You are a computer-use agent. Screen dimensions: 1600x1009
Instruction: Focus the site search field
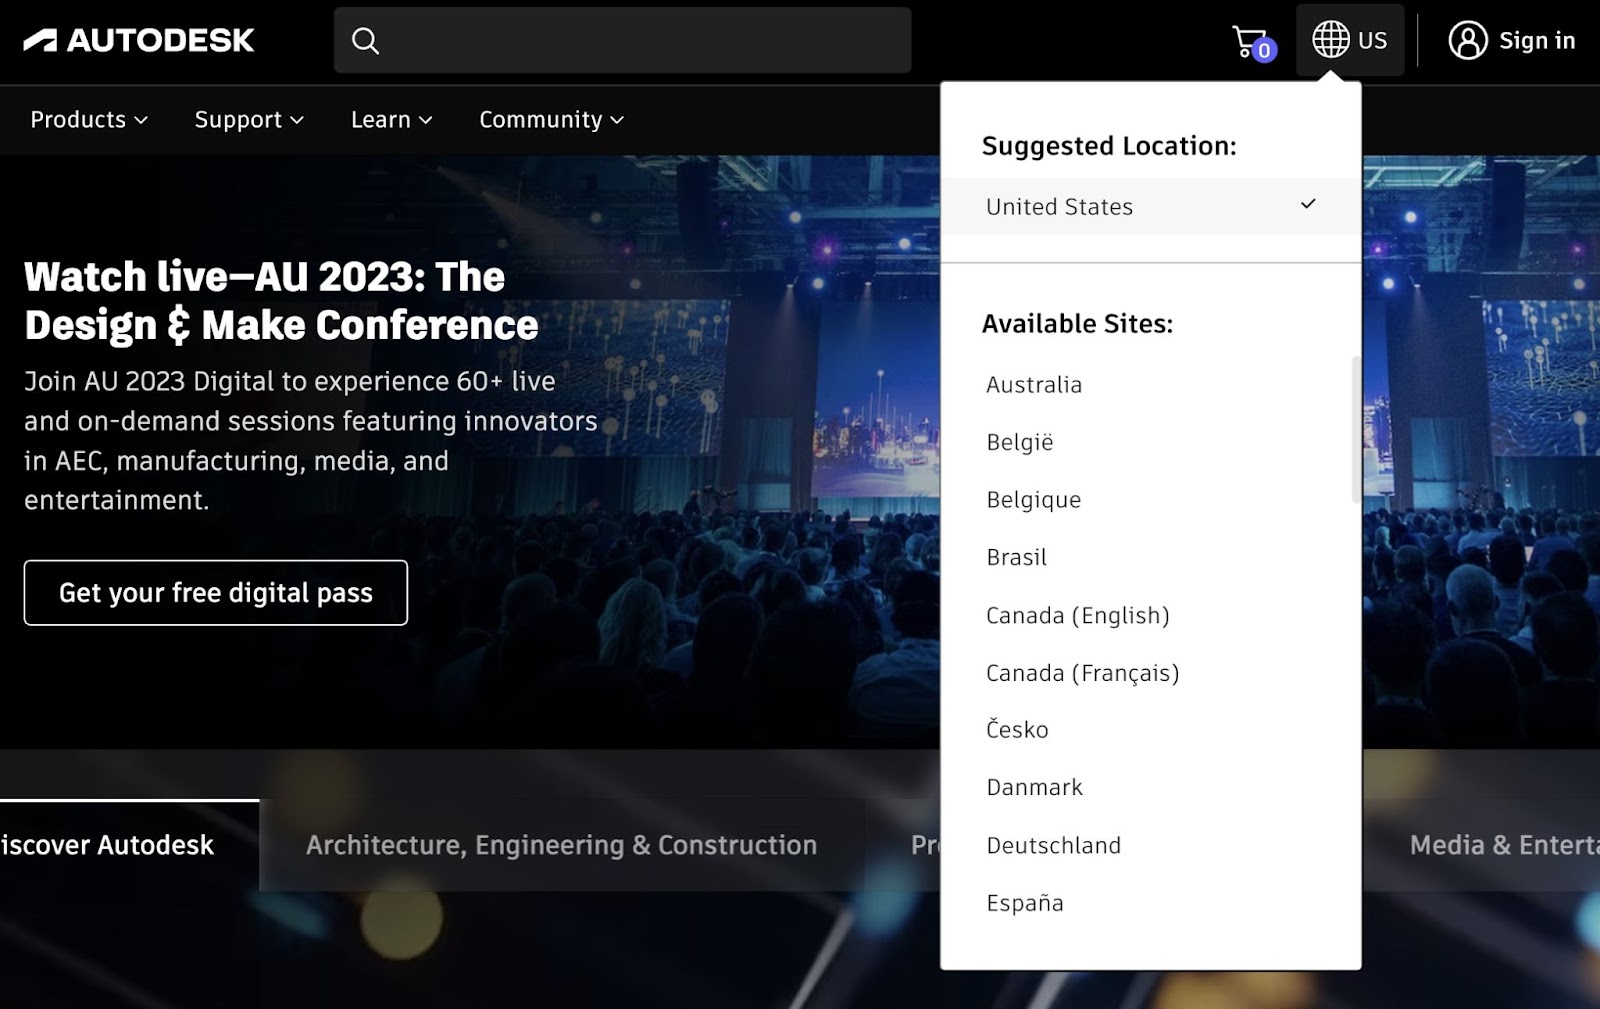[x=622, y=40]
